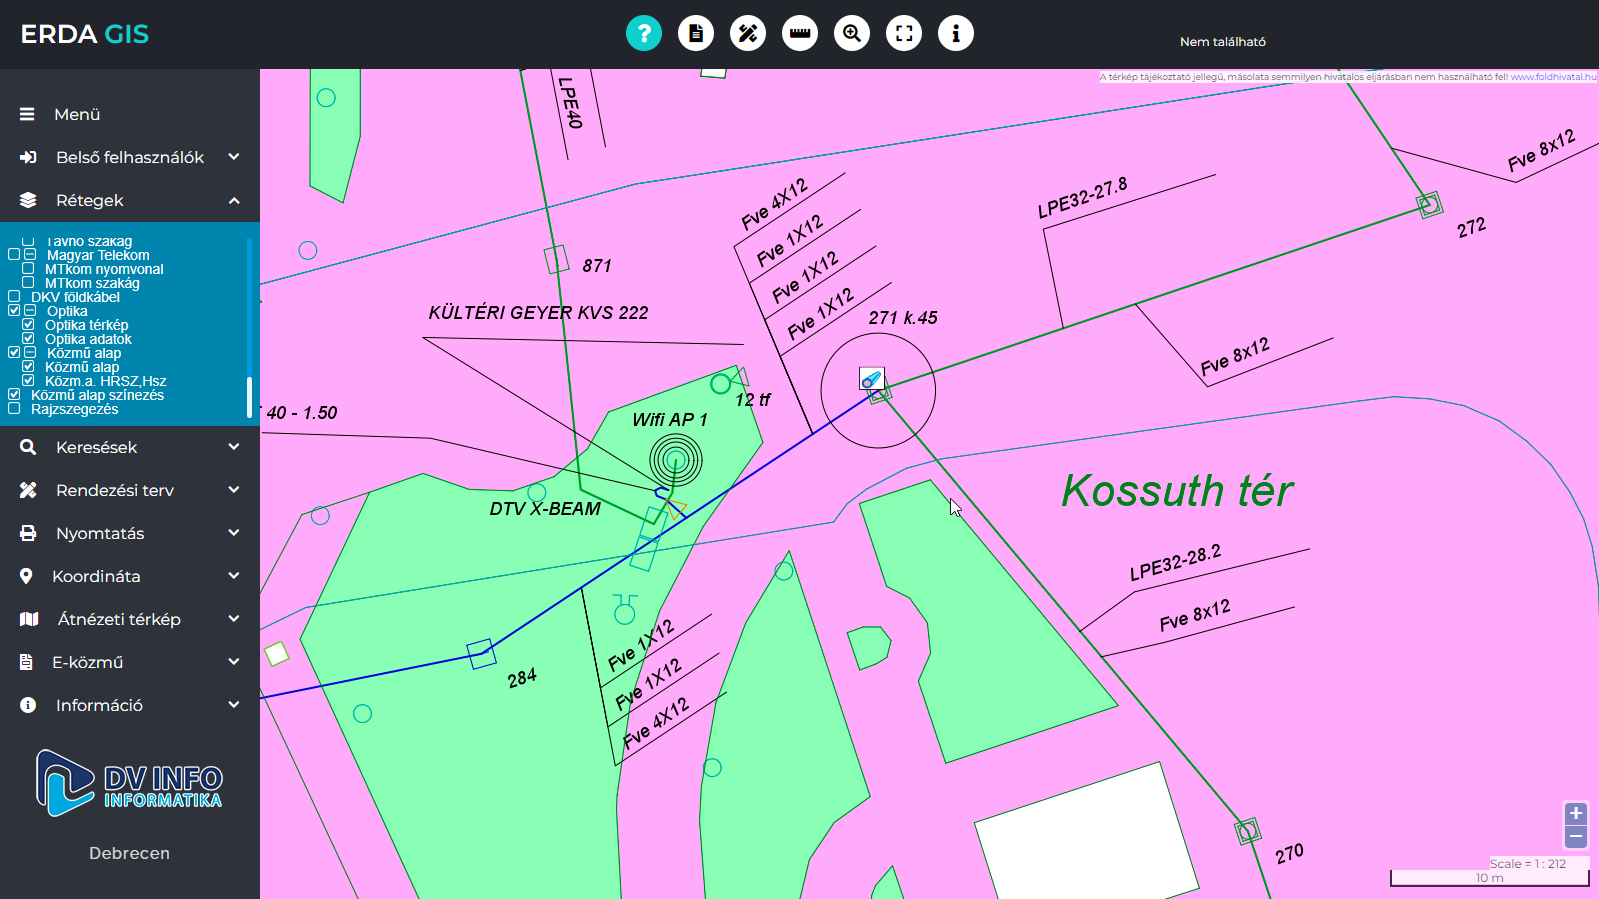
Task: Activate the ruler measurement tool
Action: point(800,33)
